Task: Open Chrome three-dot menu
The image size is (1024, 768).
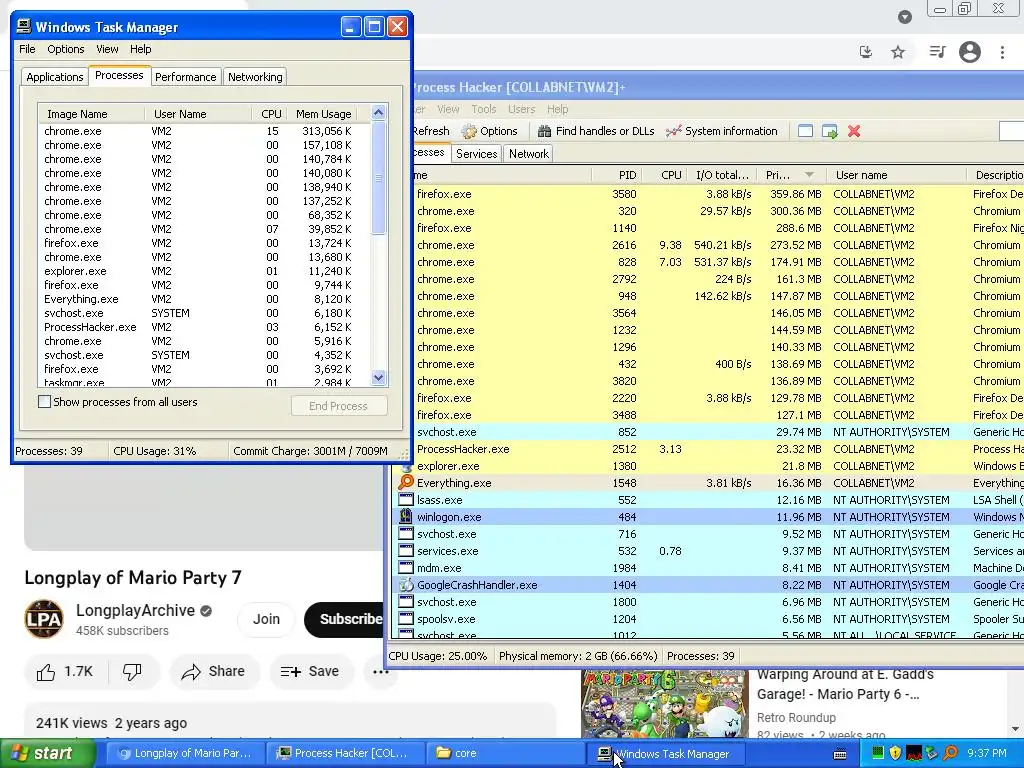Action: click(x=1002, y=52)
